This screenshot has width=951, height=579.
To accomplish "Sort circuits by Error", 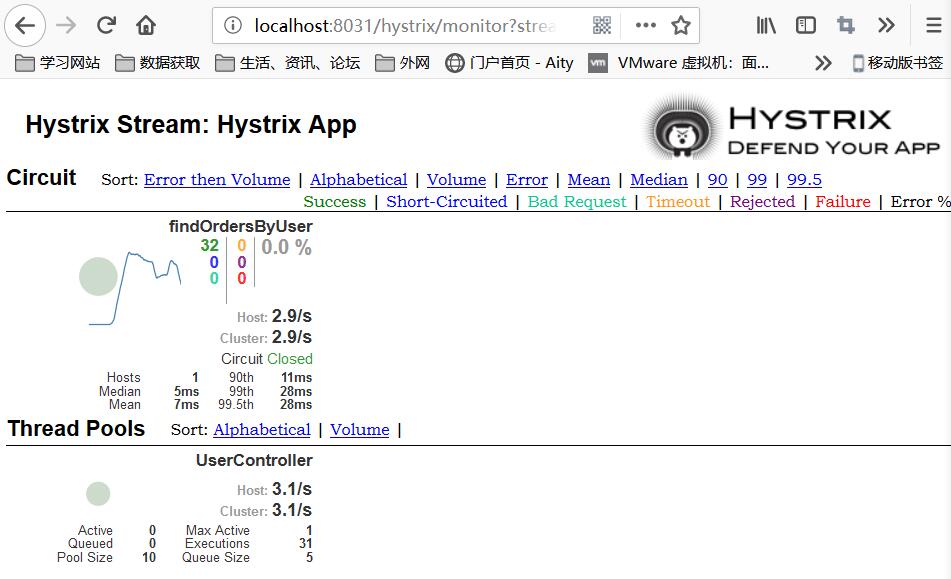I will coord(526,180).
